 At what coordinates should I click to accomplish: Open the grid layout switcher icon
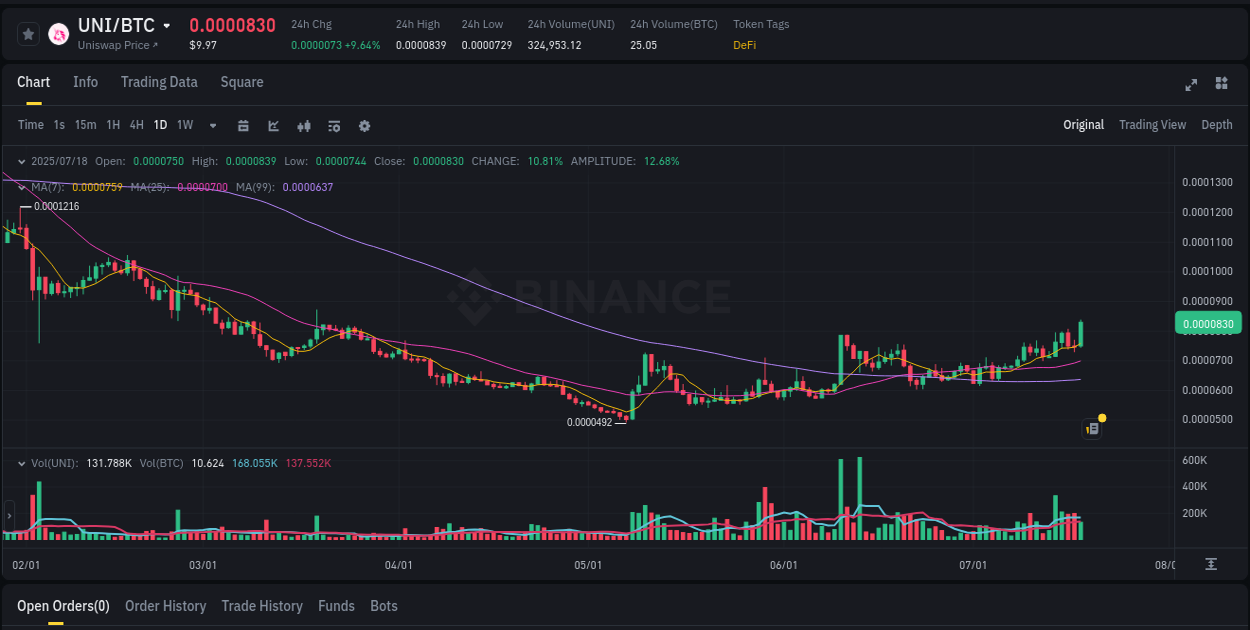pos(1220,85)
